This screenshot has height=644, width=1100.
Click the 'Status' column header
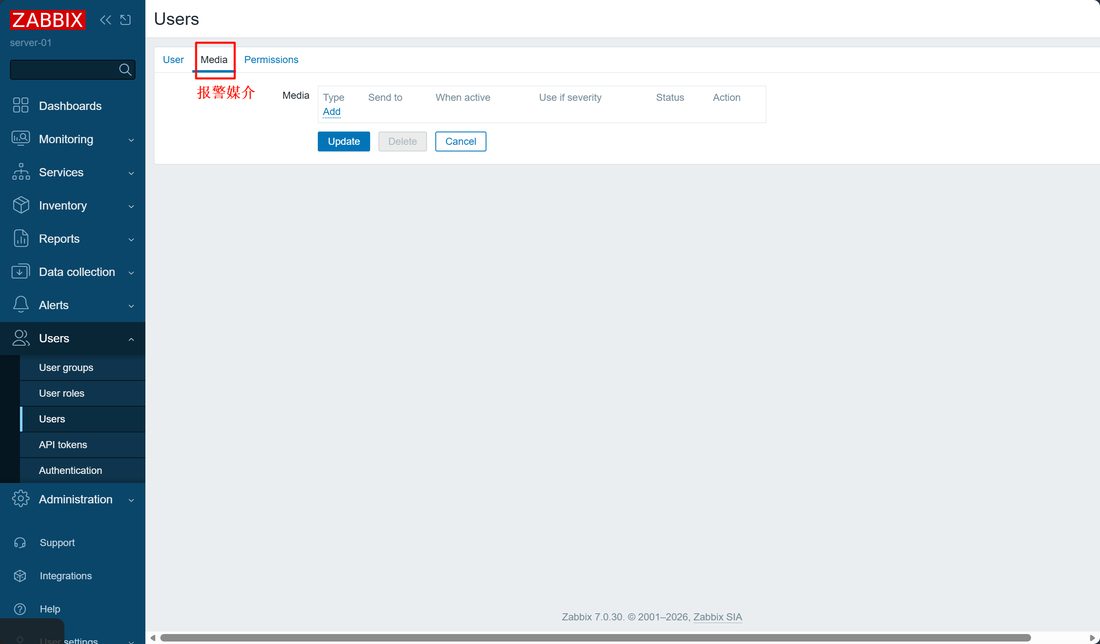(670, 98)
